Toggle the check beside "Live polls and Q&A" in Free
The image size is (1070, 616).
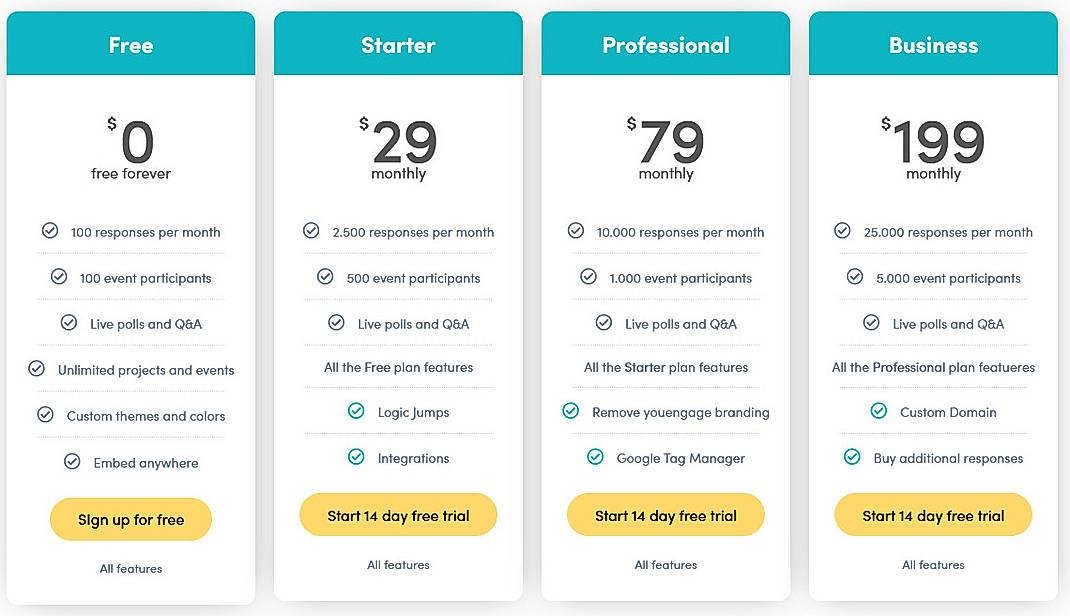[x=69, y=323]
